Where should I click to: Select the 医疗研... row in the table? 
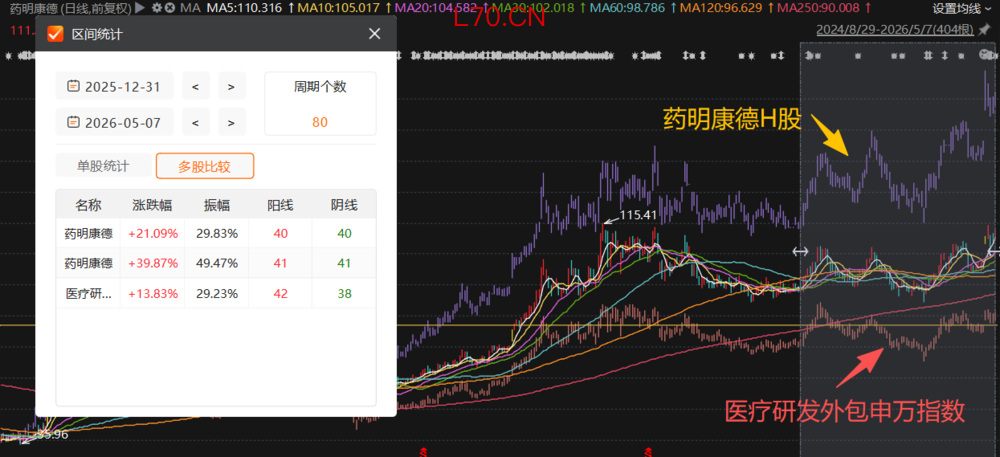pyautogui.click(x=216, y=293)
